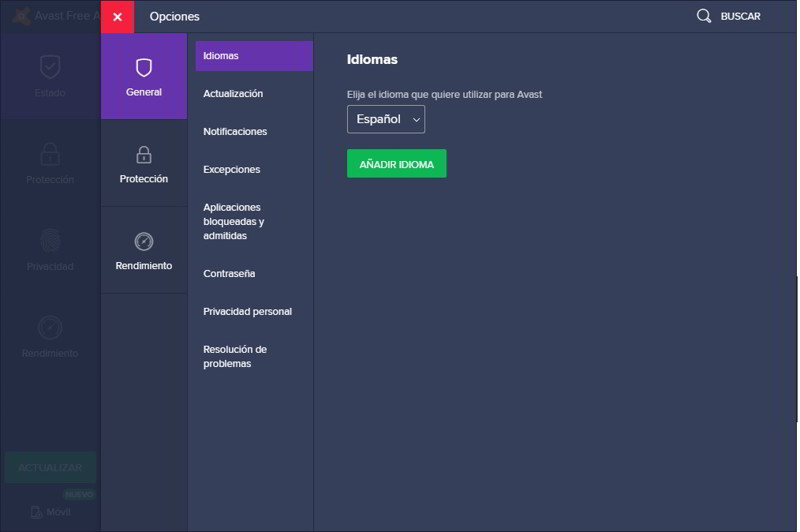This screenshot has height=532, width=800.
Task: Open Aplicaciones bloqueadas y admitidas
Action: pyautogui.click(x=234, y=221)
